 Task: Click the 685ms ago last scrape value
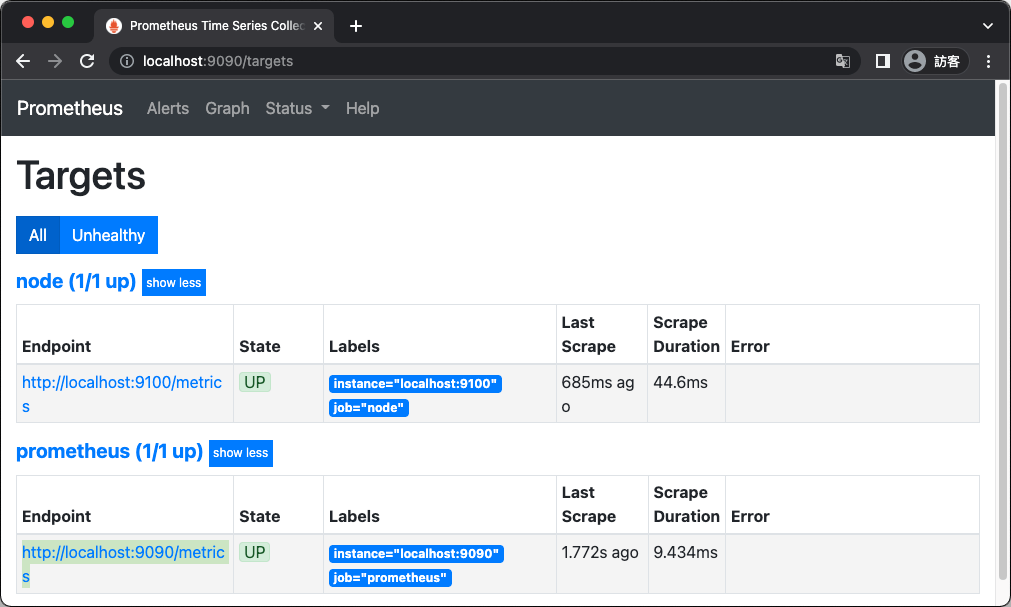point(598,394)
